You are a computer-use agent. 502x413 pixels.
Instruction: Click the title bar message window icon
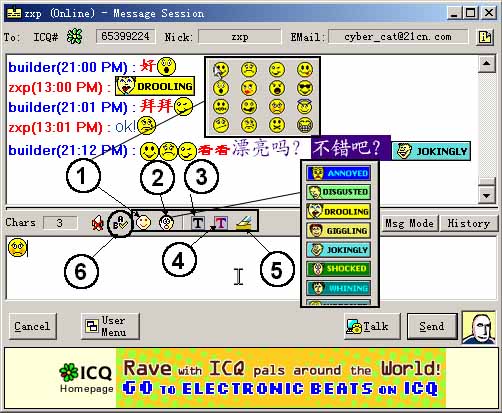click(14, 13)
